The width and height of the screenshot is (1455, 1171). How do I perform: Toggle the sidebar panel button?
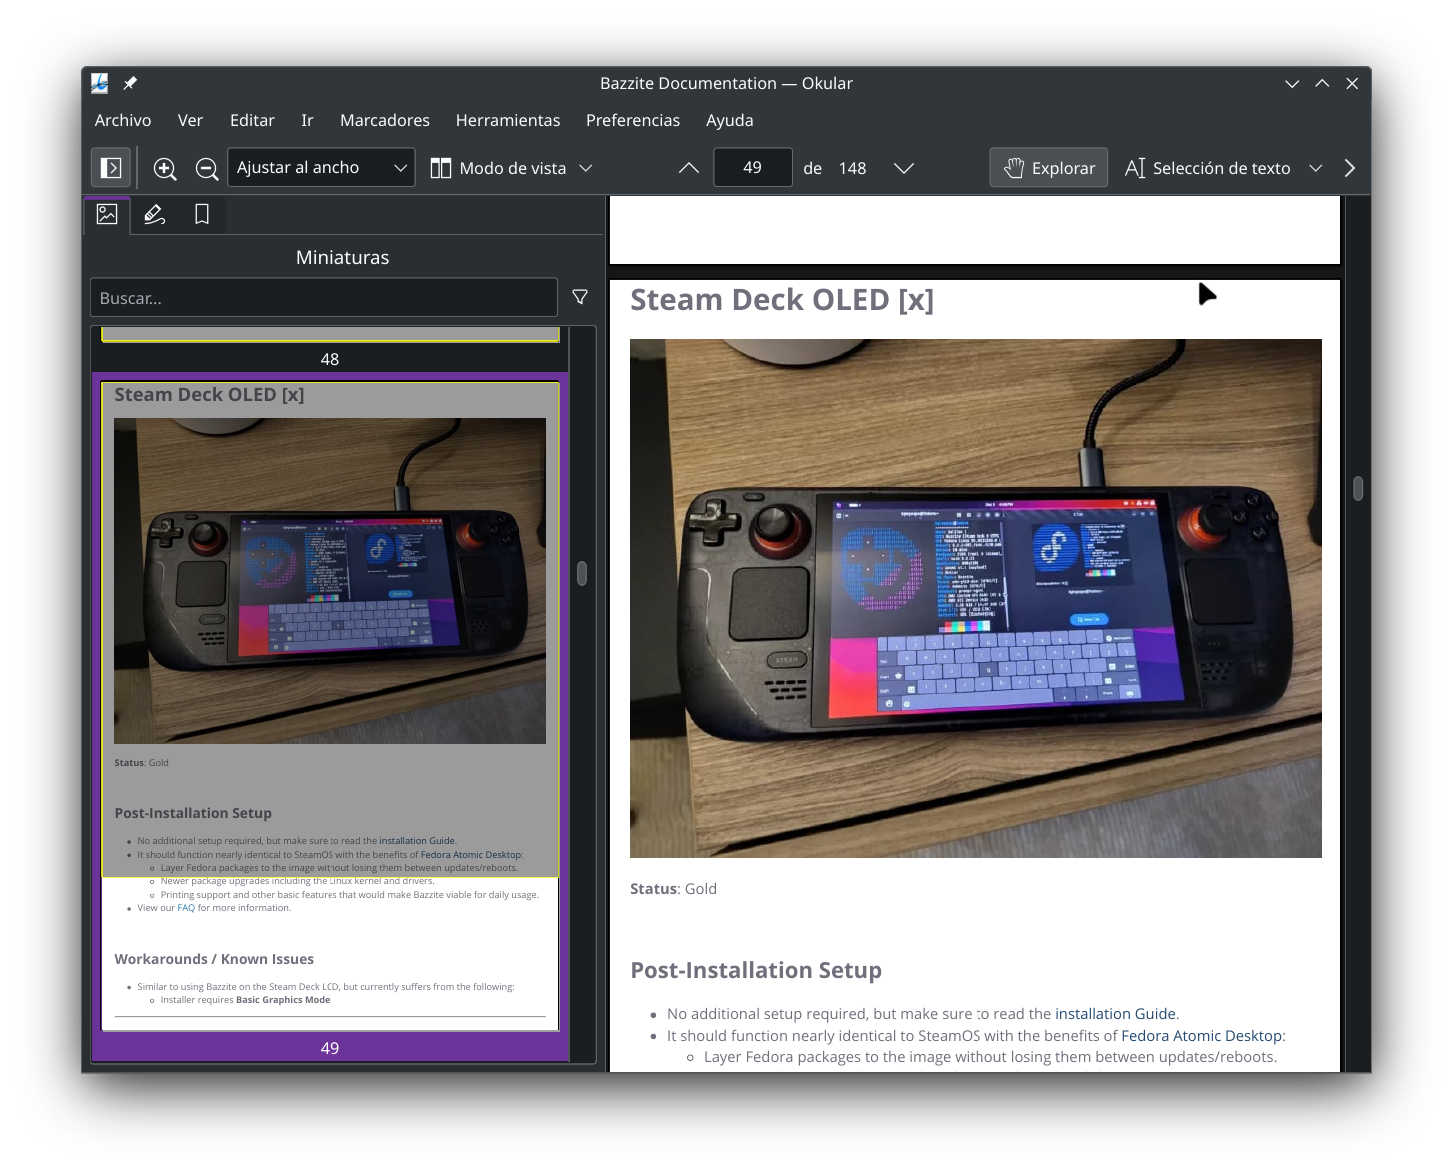[x=111, y=168]
